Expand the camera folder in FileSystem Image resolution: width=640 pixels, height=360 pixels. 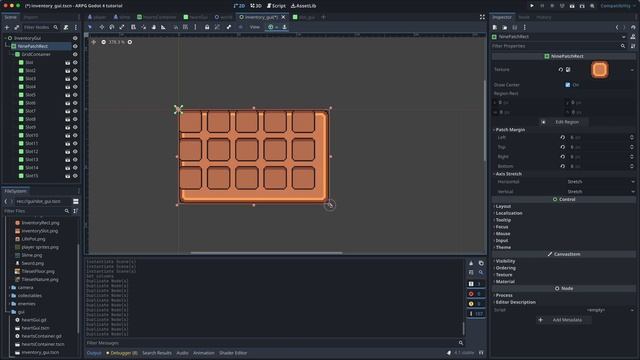point(10,288)
